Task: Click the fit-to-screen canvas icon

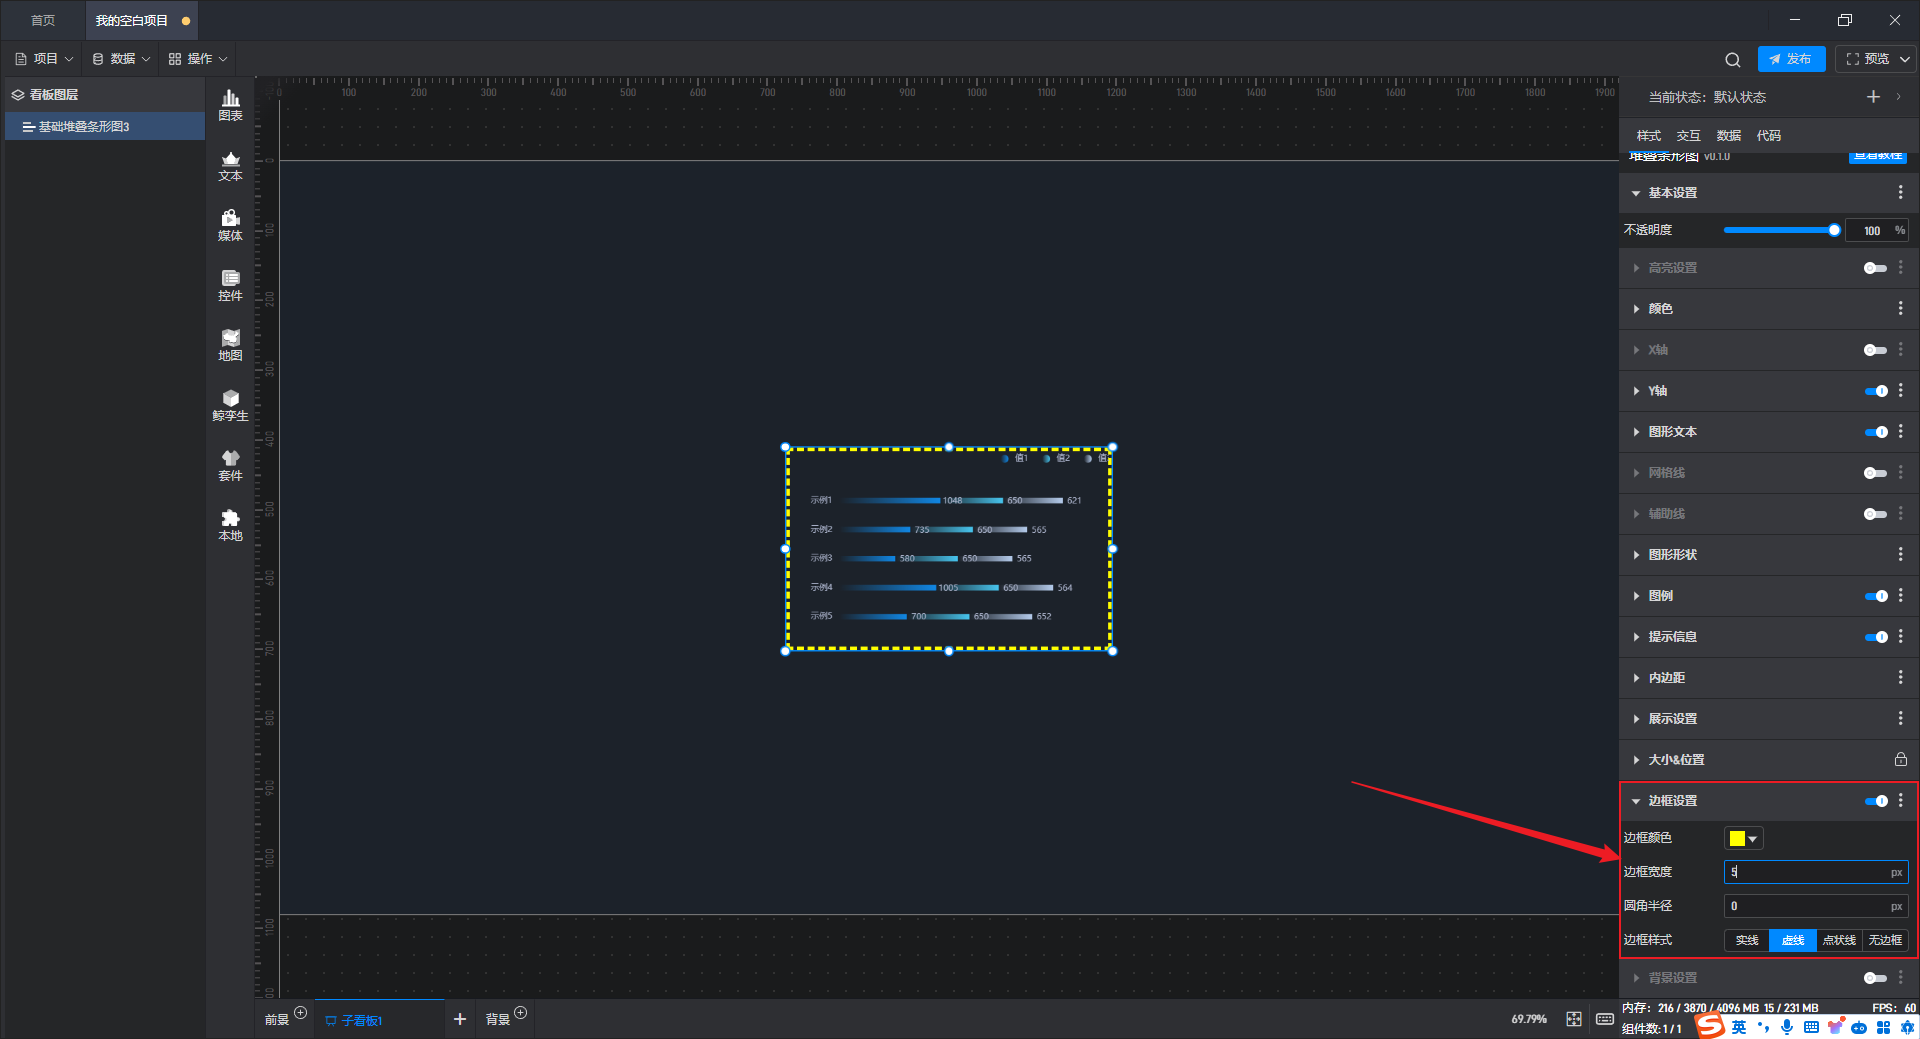Action: point(1574,1019)
